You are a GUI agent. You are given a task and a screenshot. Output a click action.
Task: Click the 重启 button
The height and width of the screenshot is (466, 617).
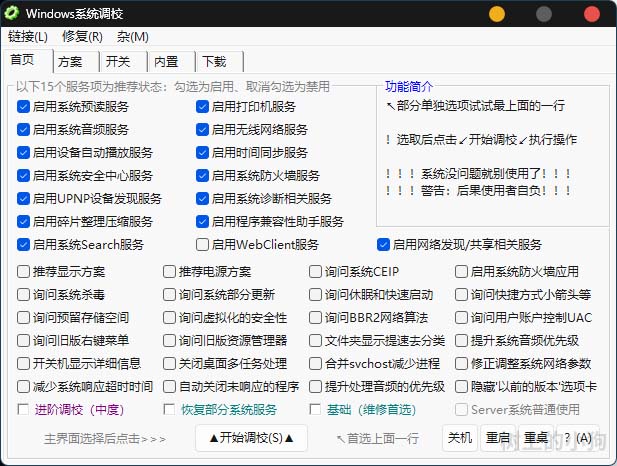(498, 438)
